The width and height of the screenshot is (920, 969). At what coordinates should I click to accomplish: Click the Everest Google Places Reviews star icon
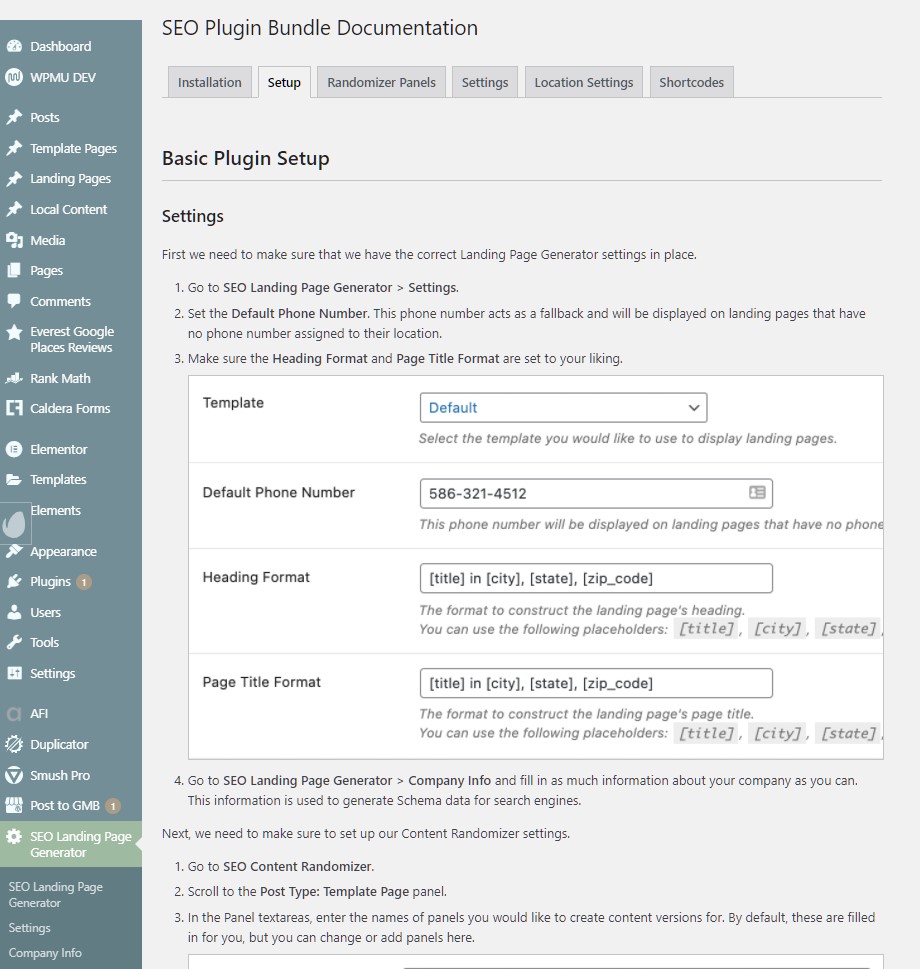pos(14,332)
